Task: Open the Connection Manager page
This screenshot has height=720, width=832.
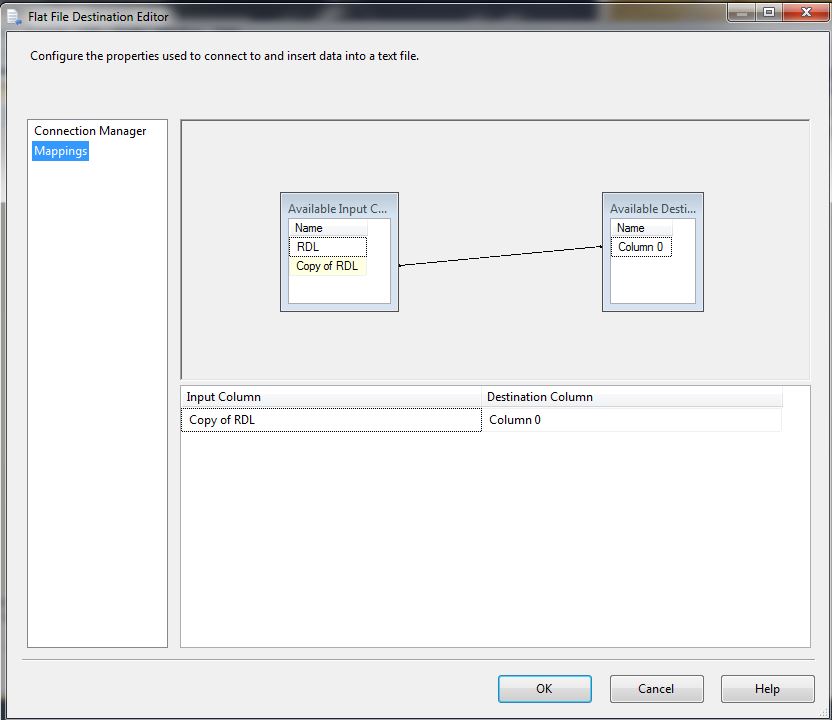Action: [x=90, y=131]
